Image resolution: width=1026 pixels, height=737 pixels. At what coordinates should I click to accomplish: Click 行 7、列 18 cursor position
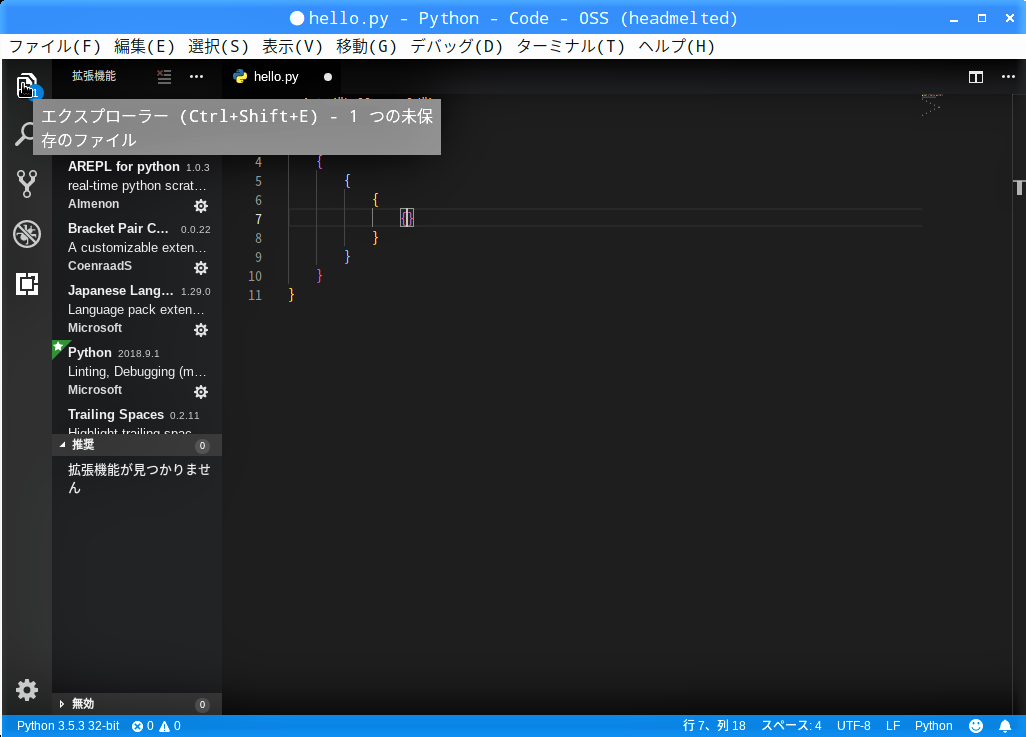(x=714, y=726)
